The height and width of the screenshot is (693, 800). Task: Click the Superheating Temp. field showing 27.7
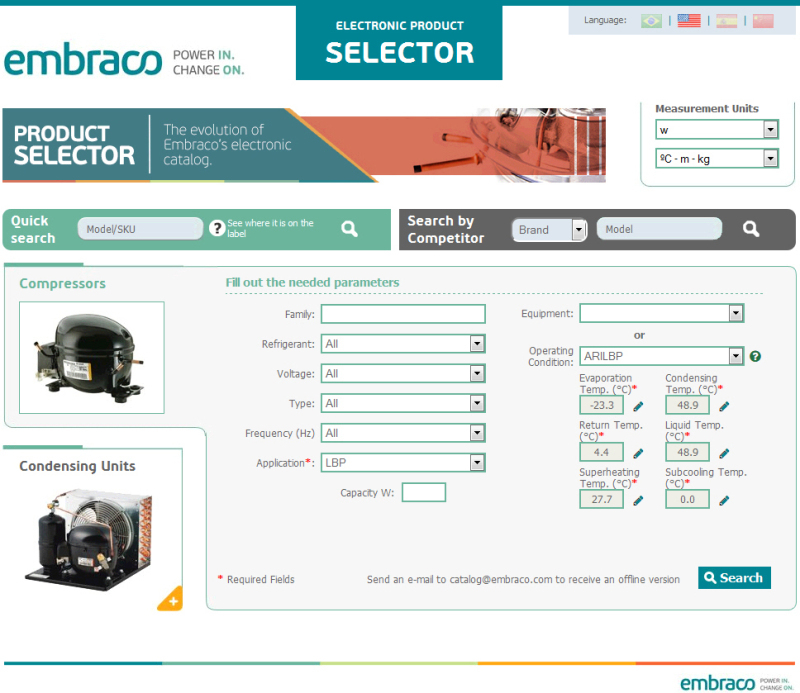[602, 499]
